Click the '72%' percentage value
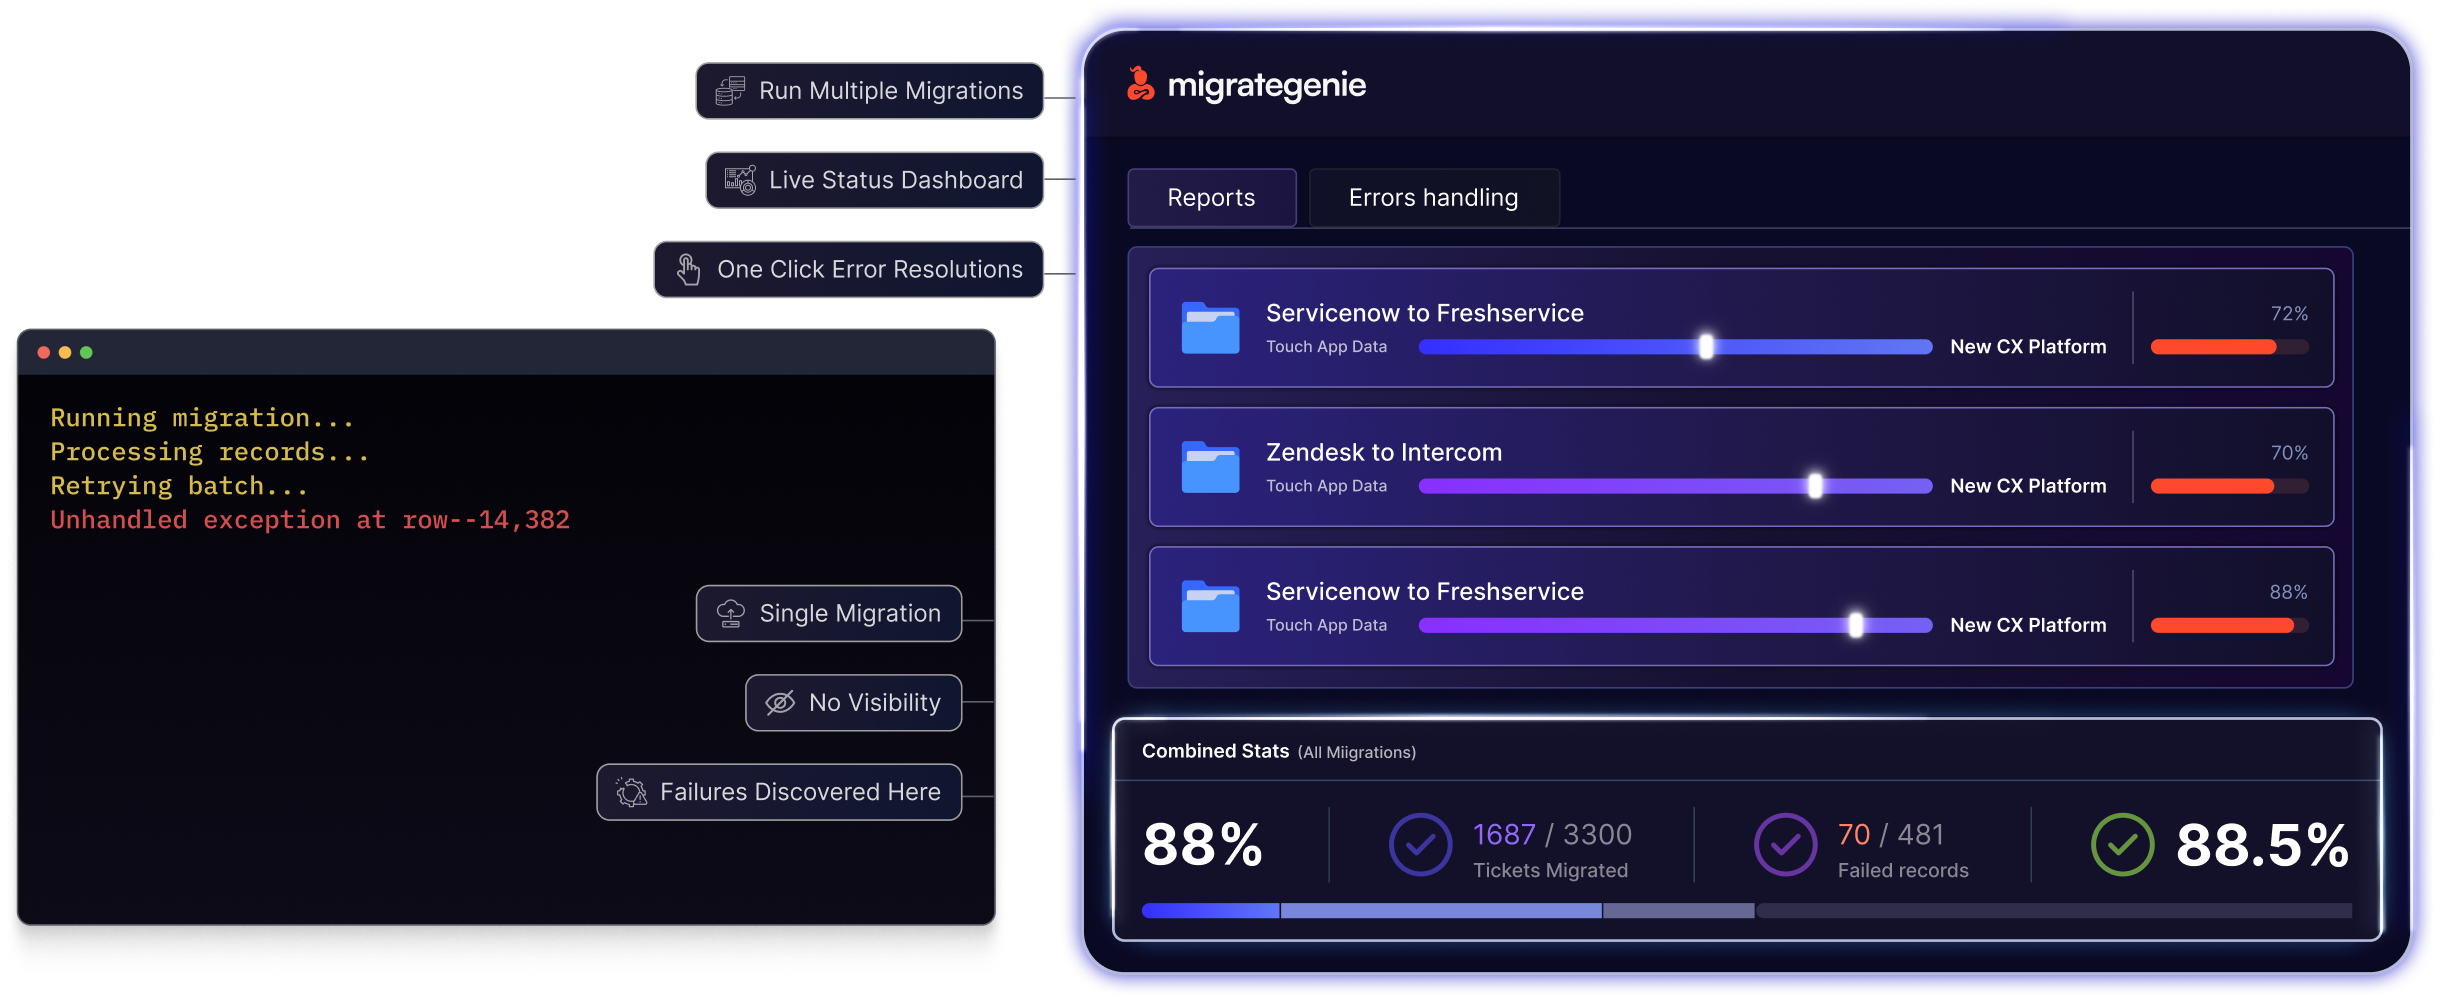The image size is (2441, 998). click(x=2289, y=314)
